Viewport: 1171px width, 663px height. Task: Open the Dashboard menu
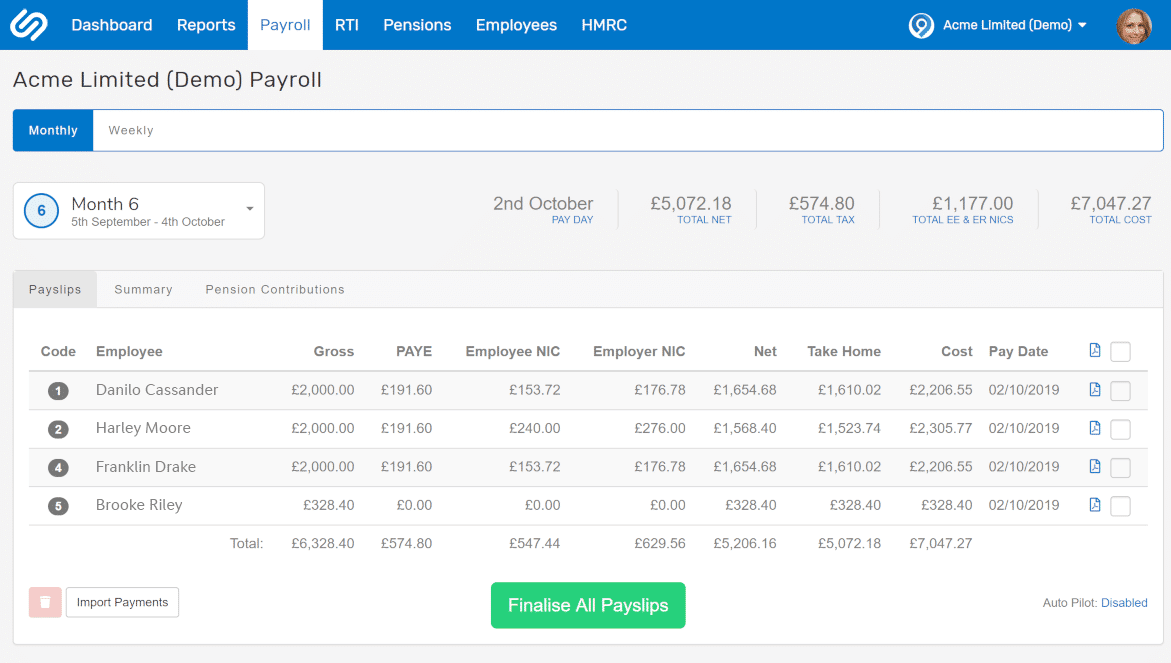pos(112,25)
